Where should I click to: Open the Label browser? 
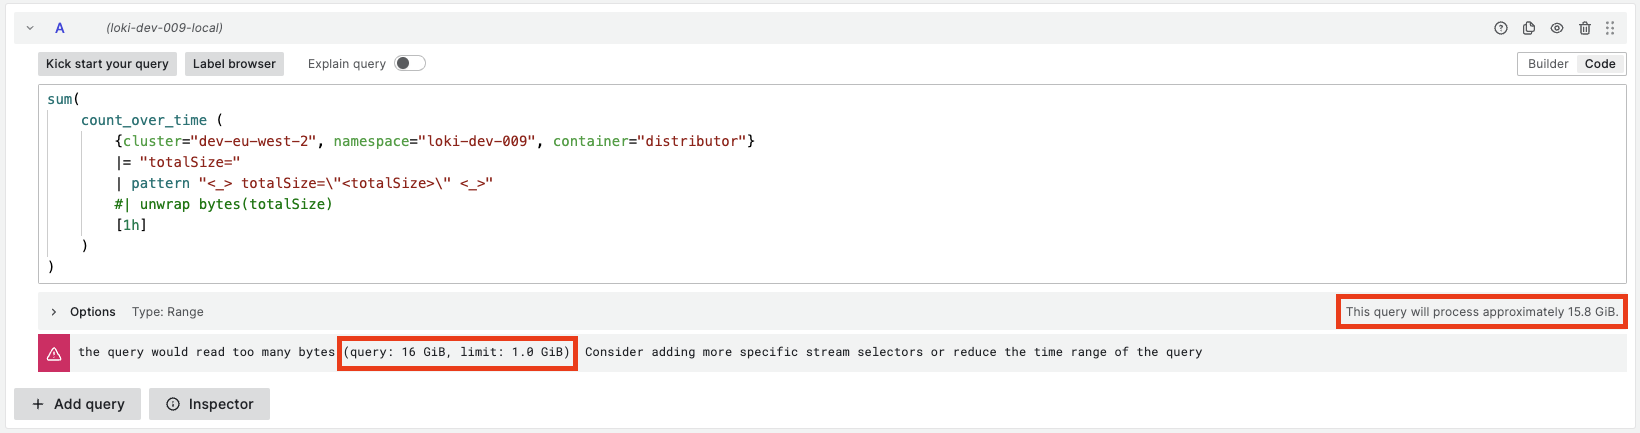pyautogui.click(x=234, y=64)
